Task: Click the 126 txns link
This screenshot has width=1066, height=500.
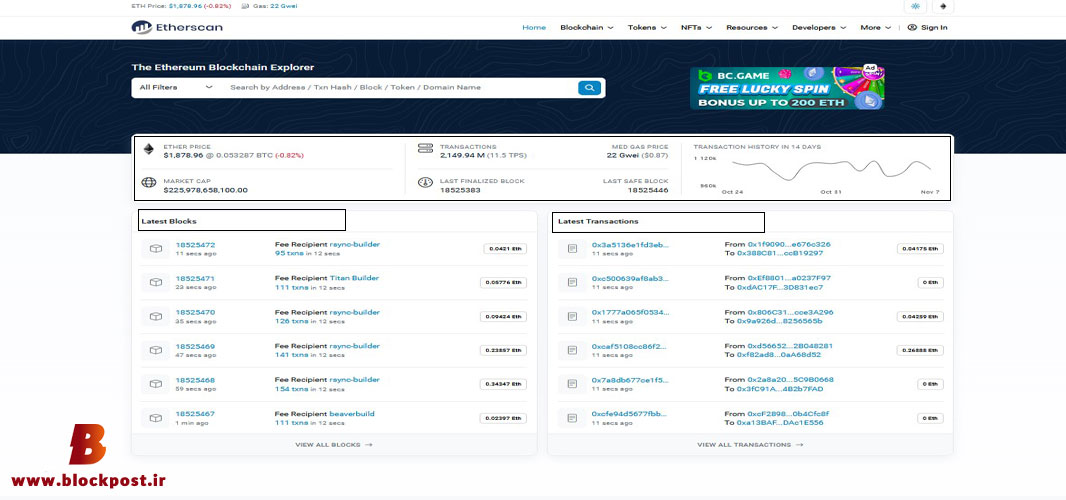Action: click(x=291, y=321)
